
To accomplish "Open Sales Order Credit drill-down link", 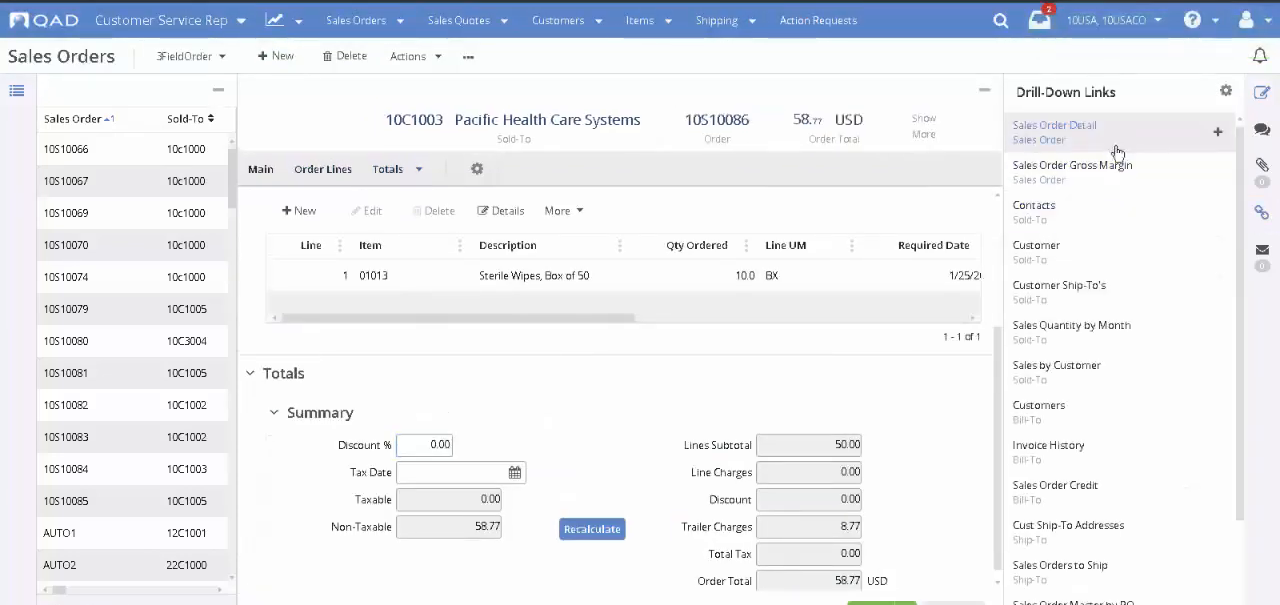I will pos(1055,485).
